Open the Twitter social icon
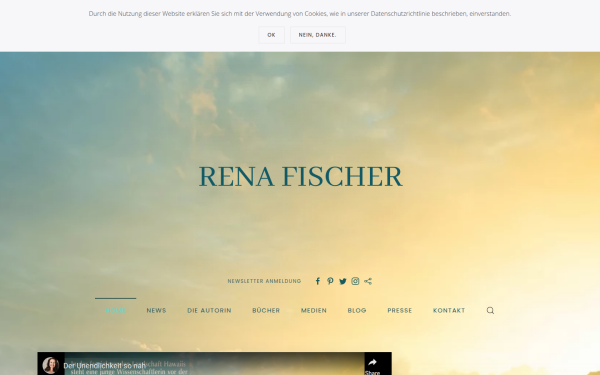The height and width of the screenshot is (375, 600). 343,281
